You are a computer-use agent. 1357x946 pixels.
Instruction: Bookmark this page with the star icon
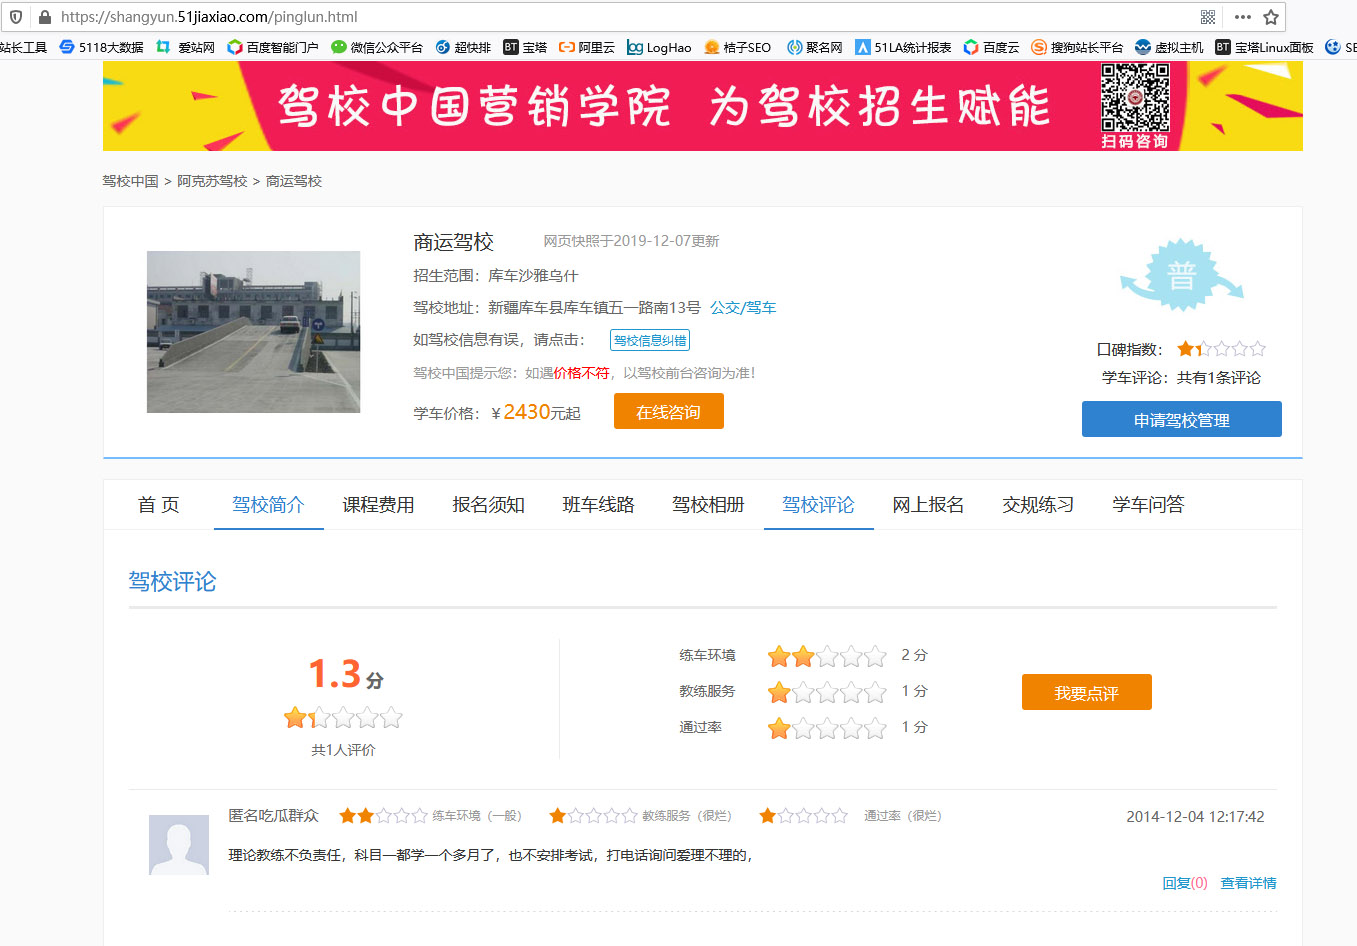click(1271, 17)
